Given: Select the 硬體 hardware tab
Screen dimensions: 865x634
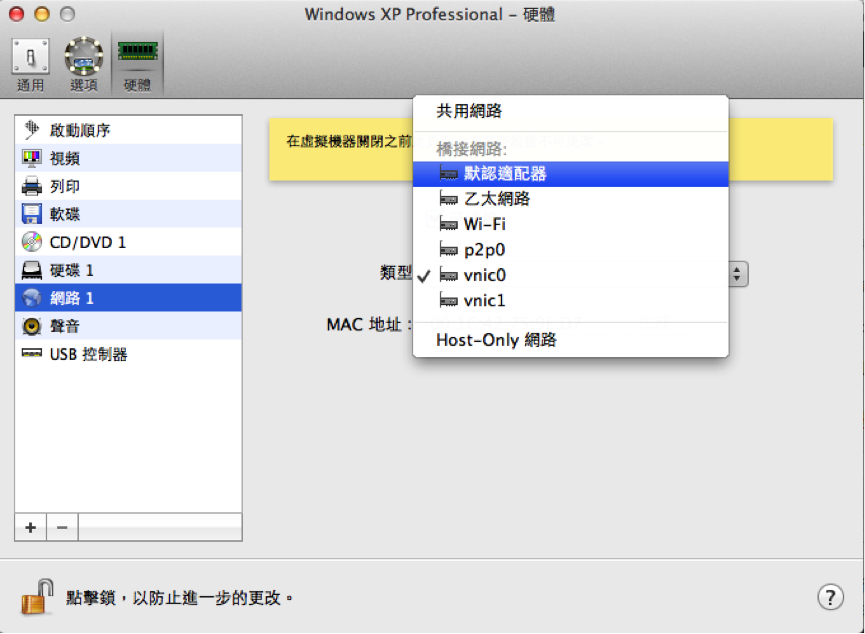Looking at the screenshot, I should [137, 65].
